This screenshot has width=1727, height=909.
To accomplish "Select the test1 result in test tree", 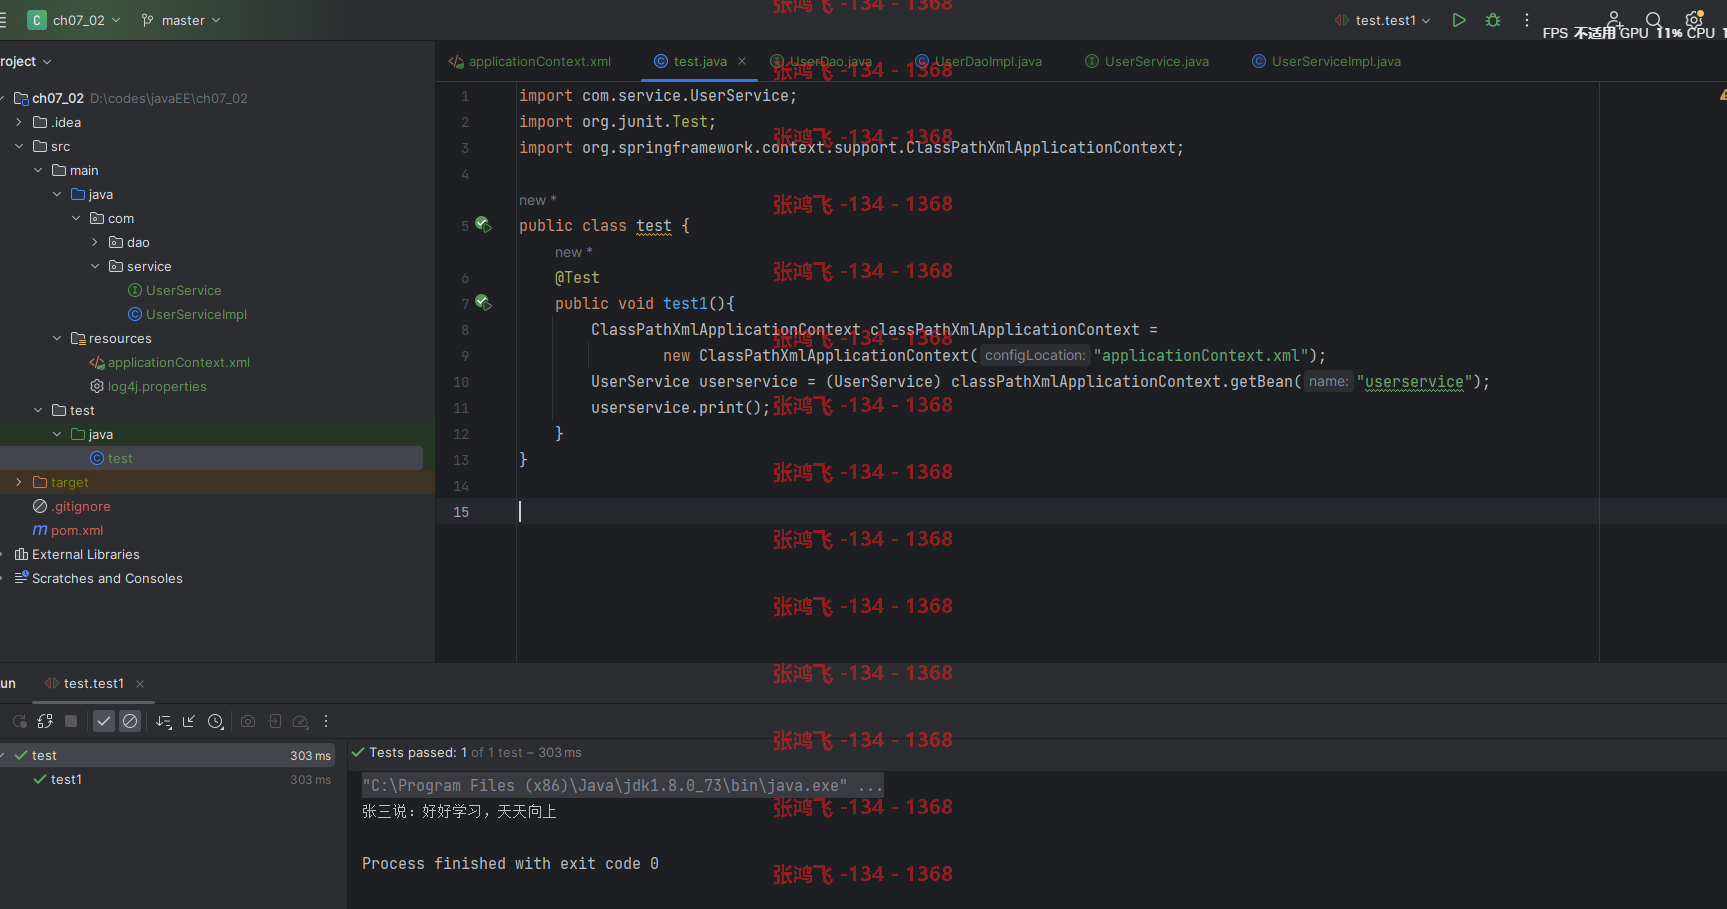I will pyautogui.click(x=66, y=779).
